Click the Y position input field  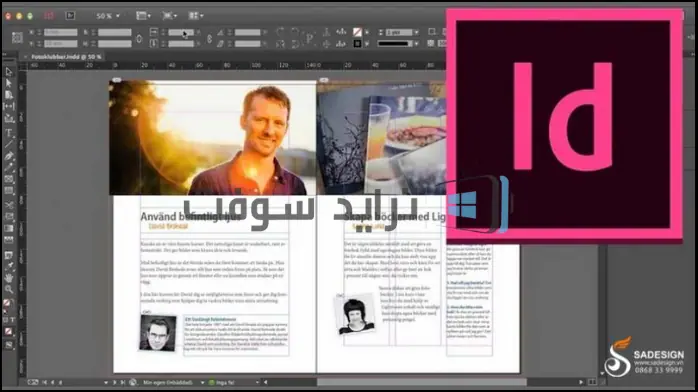(61, 44)
